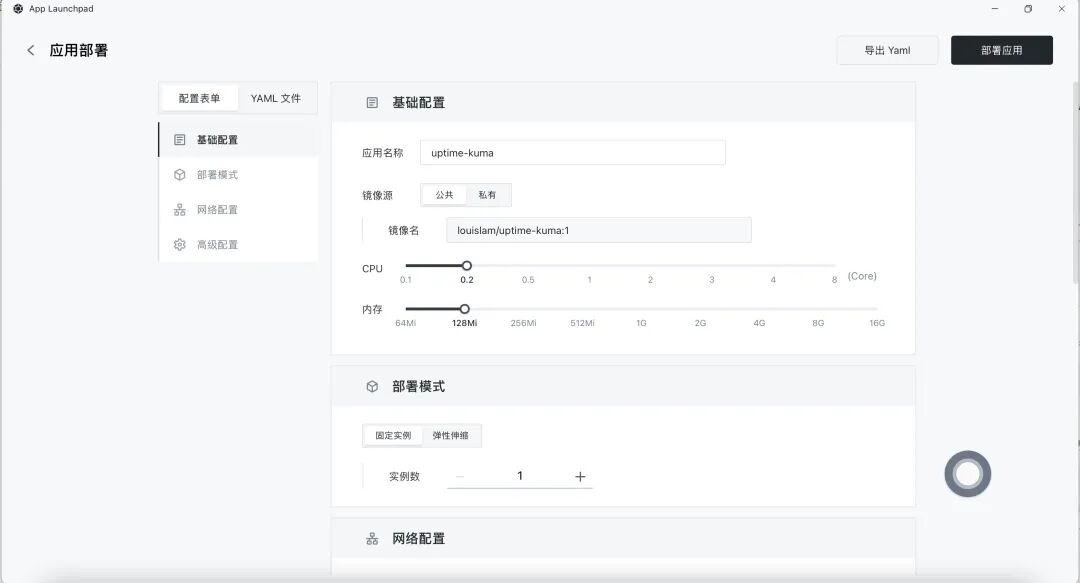This screenshot has height=583, width=1080.
Task: Click the 部署应用 button
Action: pyautogui.click(x=1001, y=50)
